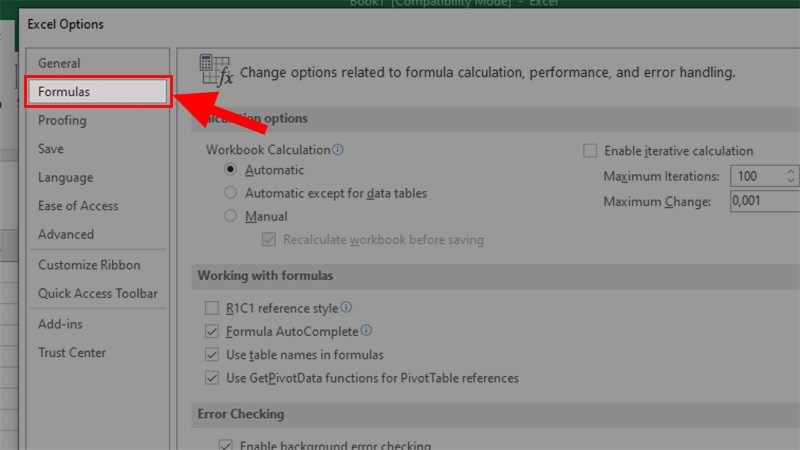Toggle R1C1 reference style checkbox
Image resolution: width=800 pixels, height=450 pixels.
211,309
